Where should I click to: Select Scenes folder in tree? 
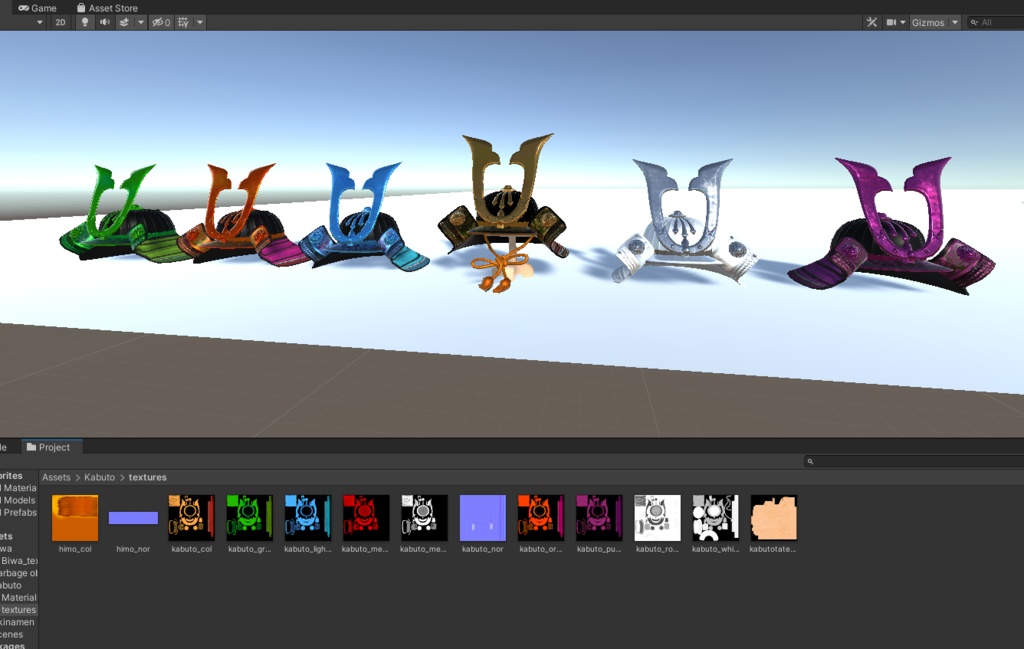(12, 635)
